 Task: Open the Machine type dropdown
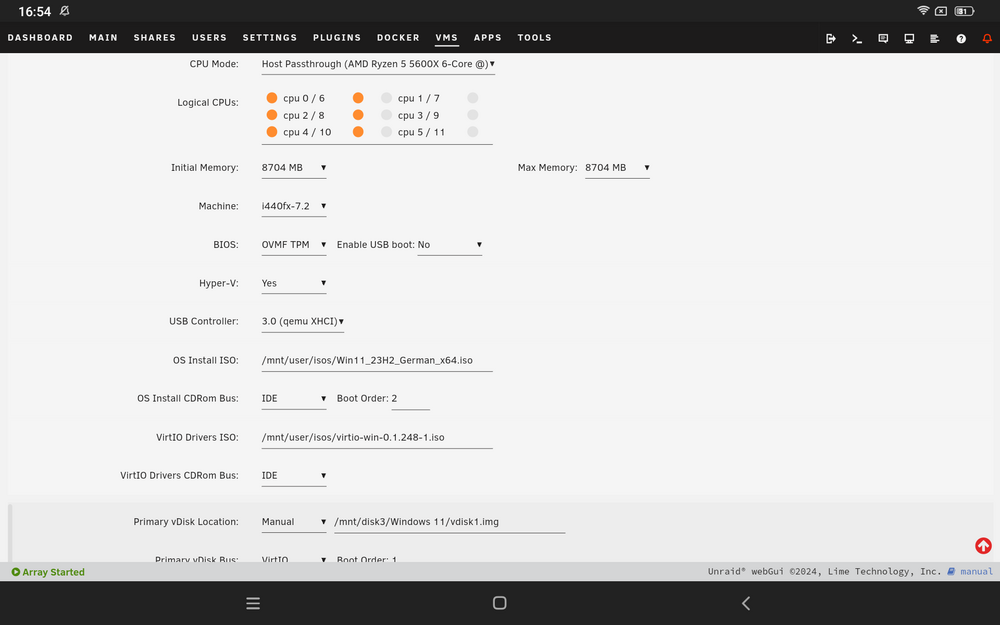tap(294, 206)
